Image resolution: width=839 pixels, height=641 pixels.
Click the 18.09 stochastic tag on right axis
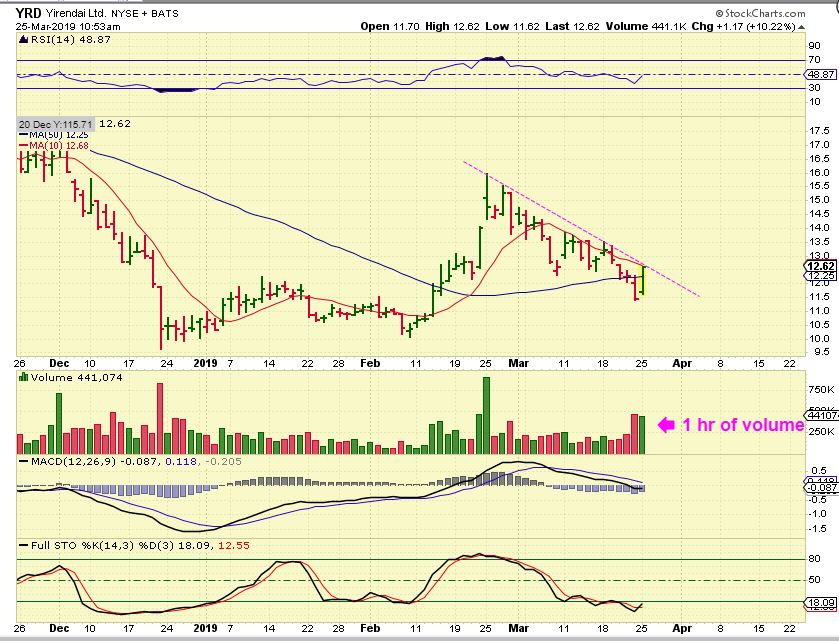click(820, 602)
